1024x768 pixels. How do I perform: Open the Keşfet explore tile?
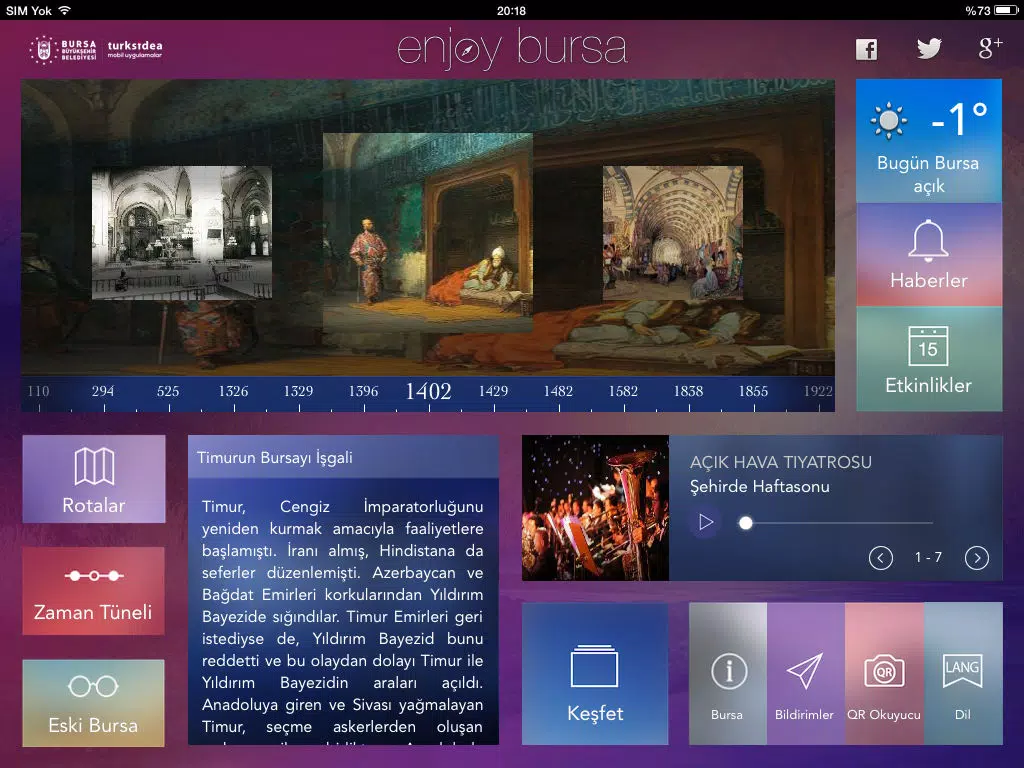[595, 673]
